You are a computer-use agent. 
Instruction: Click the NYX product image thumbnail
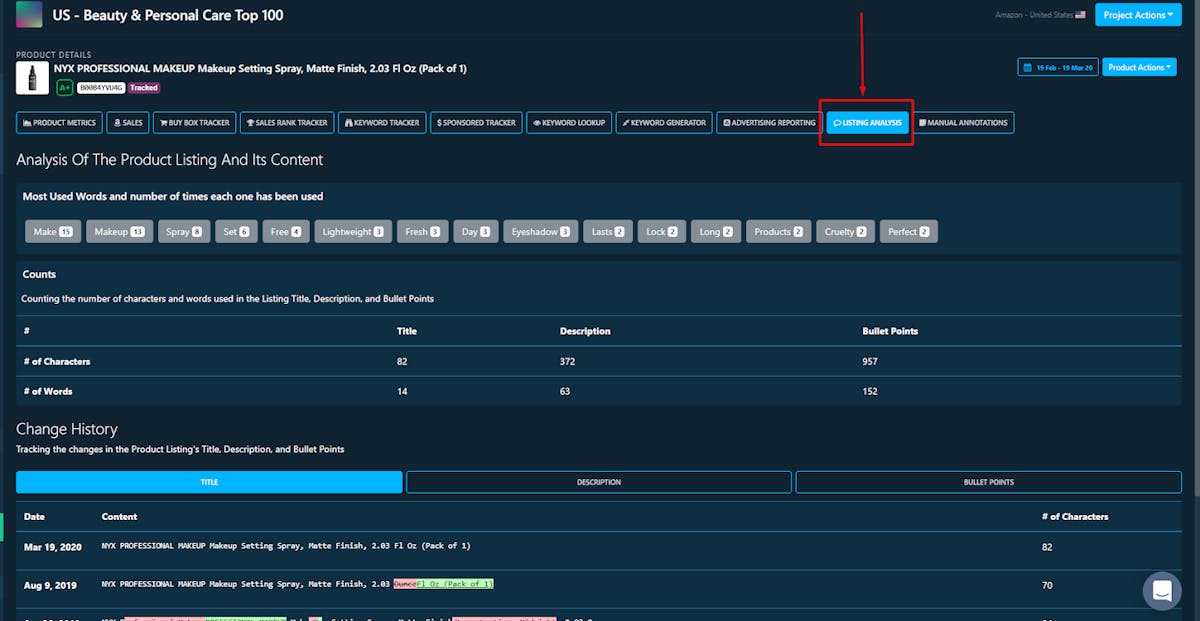(x=33, y=78)
